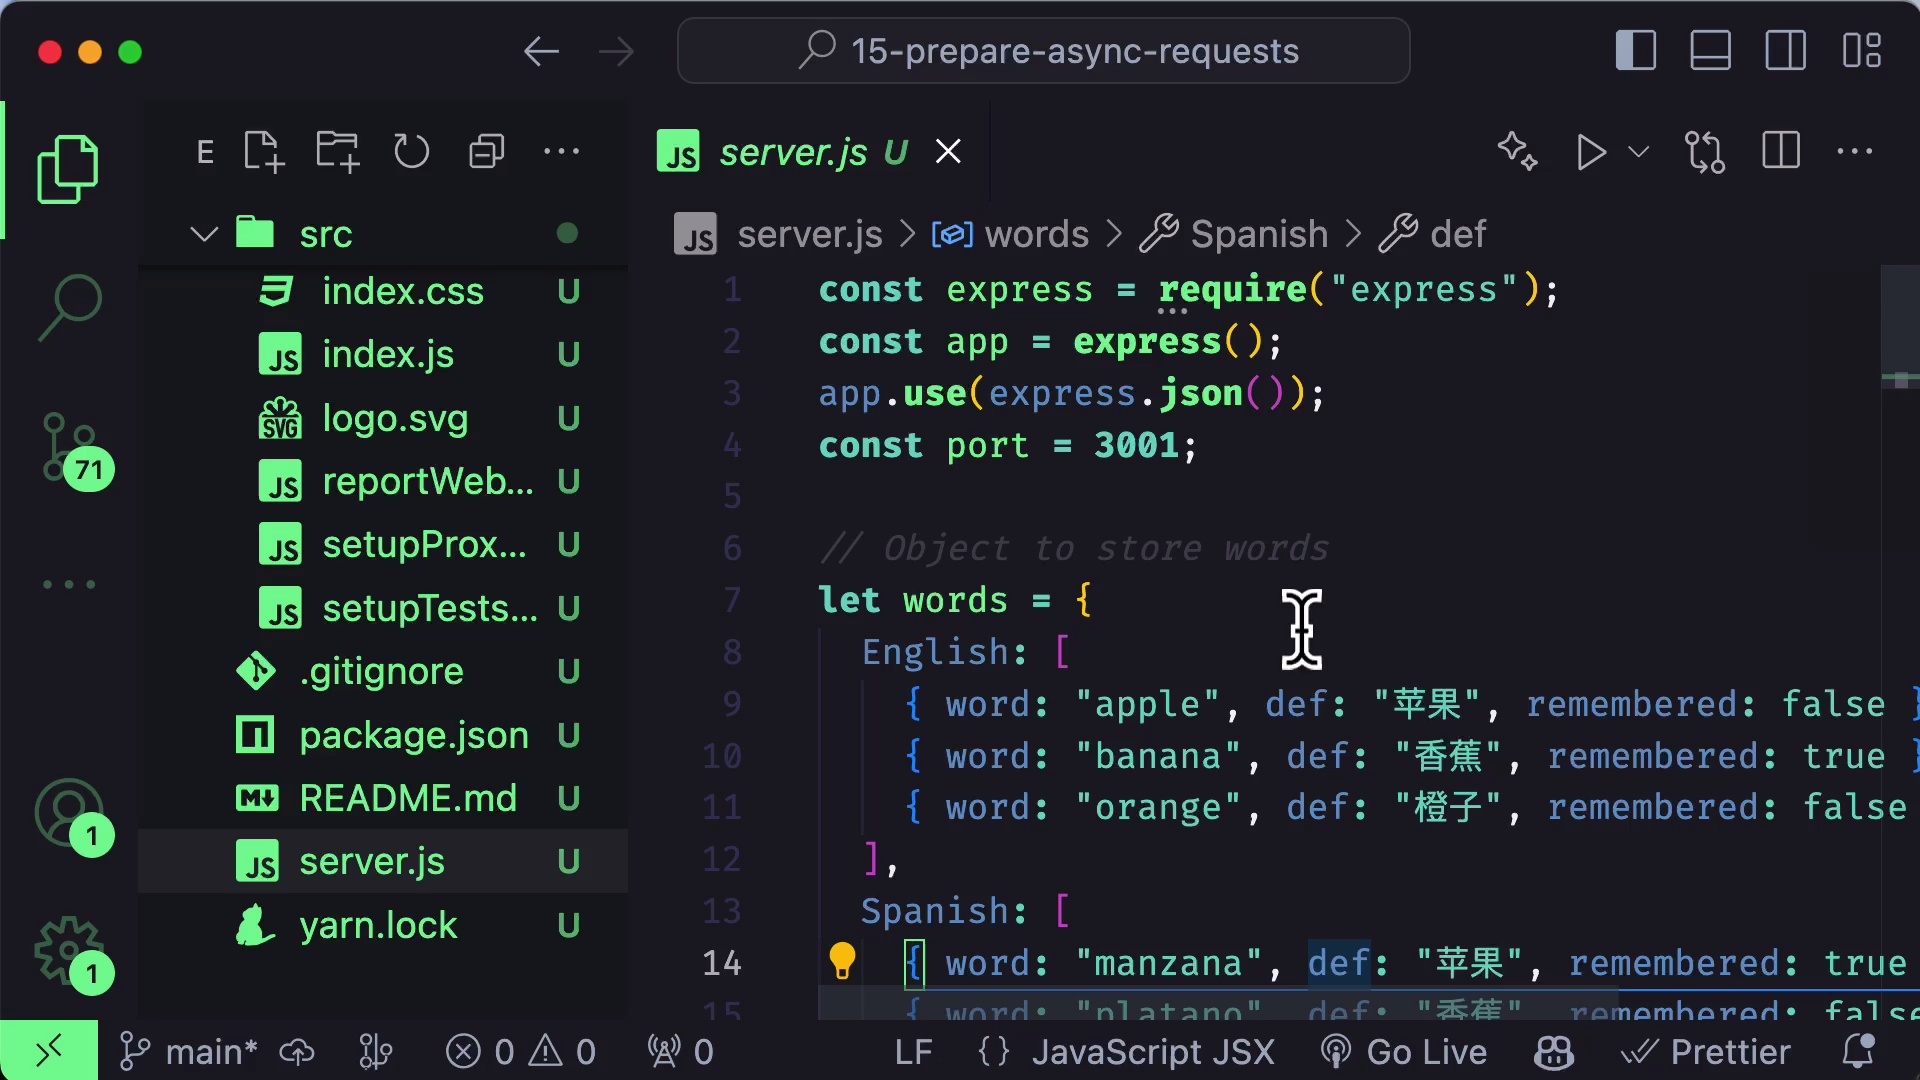Image resolution: width=1920 pixels, height=1080 pixels.
Task: Click the server.js breadcrumb
Action: [x=779, y=235]
